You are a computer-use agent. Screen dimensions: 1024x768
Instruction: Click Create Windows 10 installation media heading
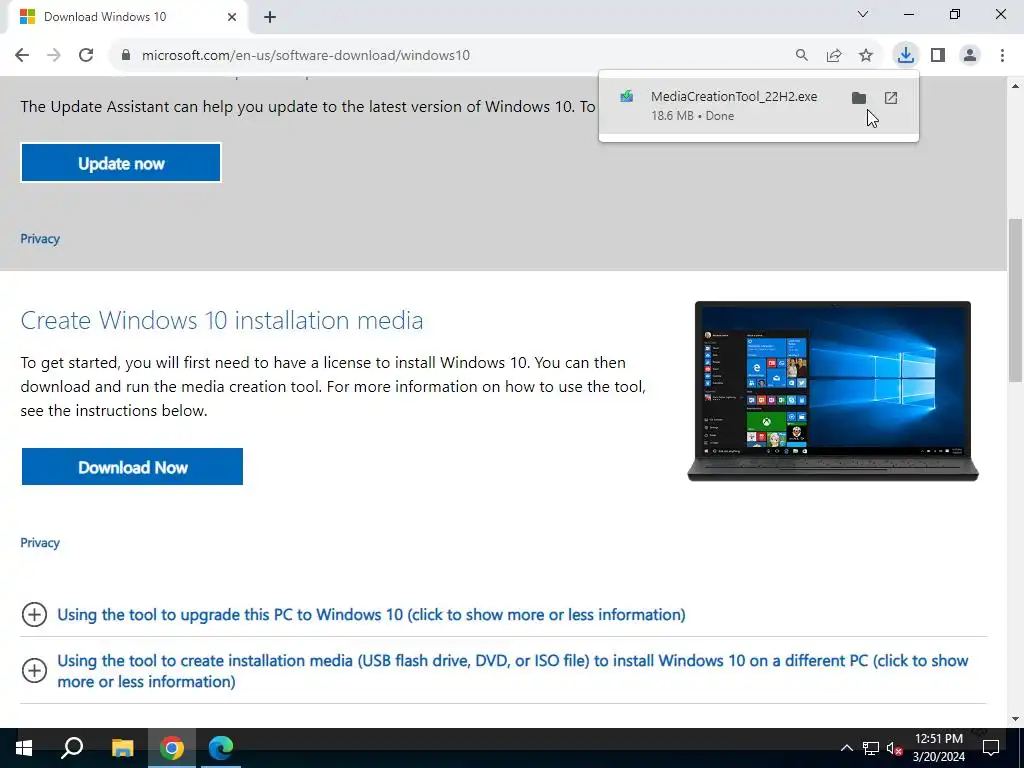tap(221, 320)
